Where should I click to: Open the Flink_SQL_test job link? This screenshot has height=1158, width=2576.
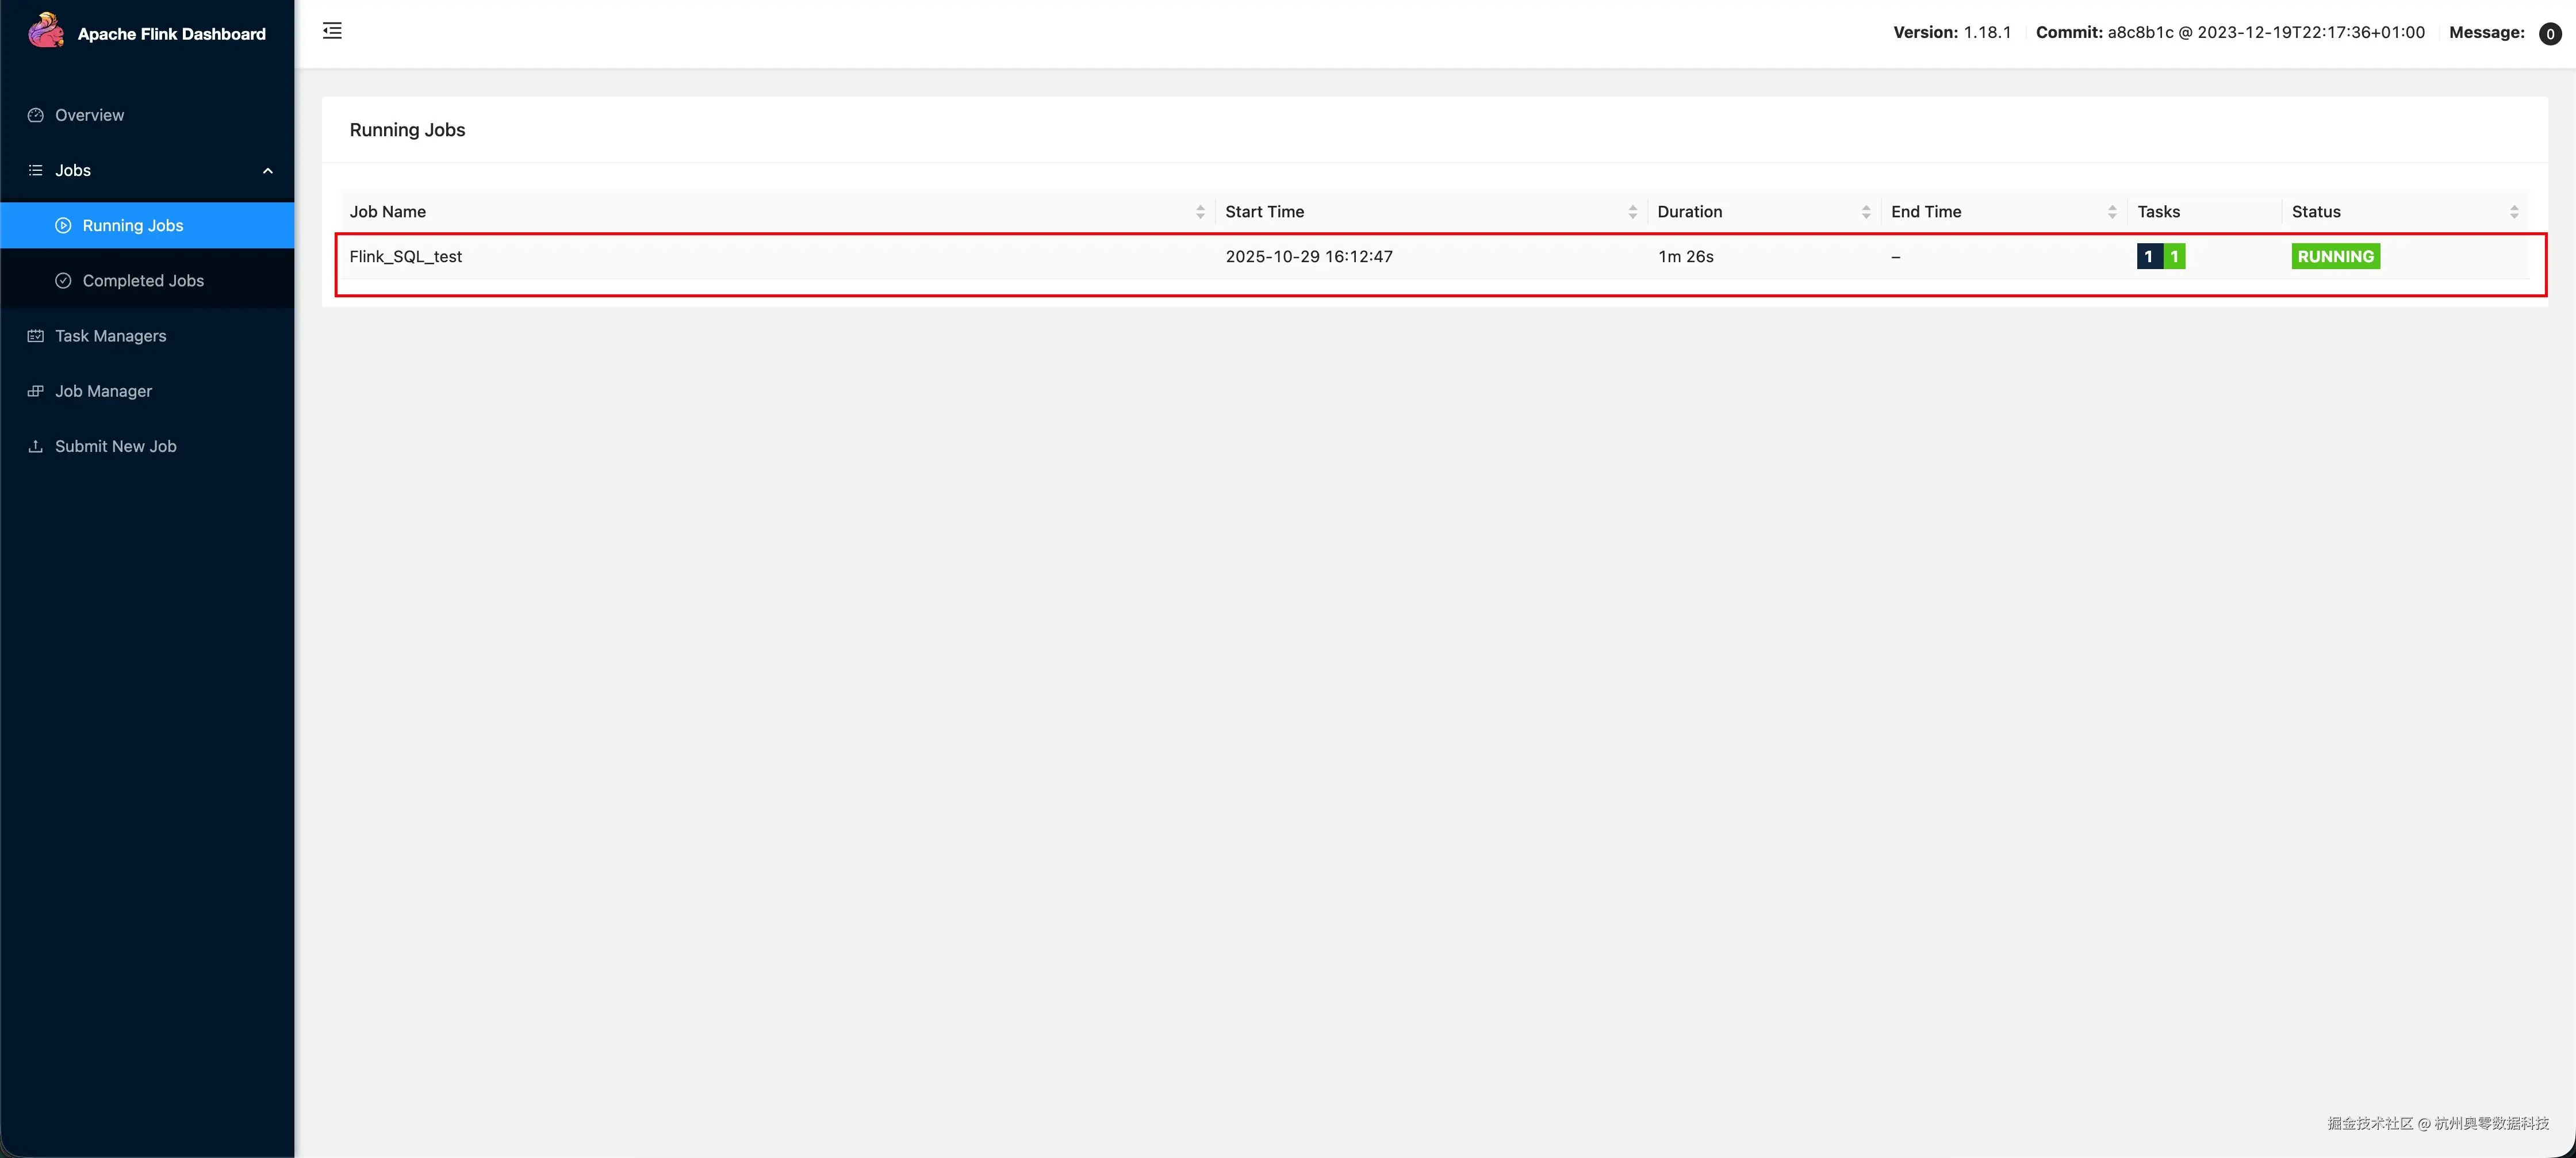[405, 257]
